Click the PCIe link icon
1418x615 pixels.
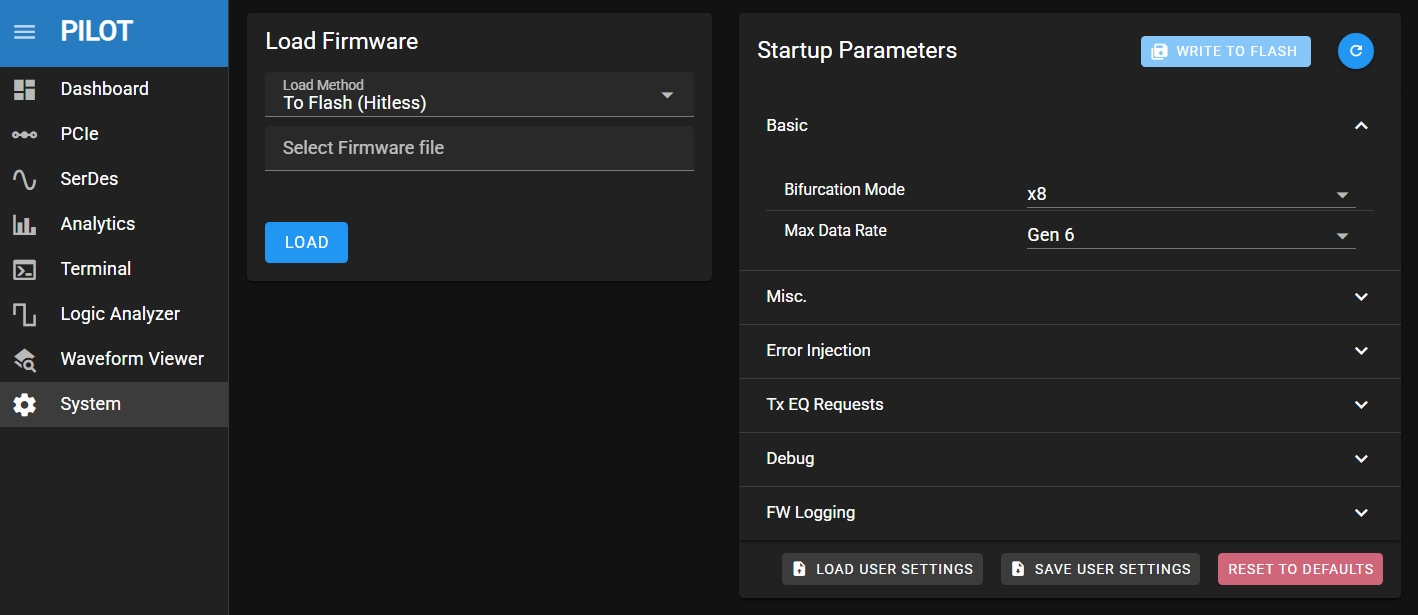point(24,134)
